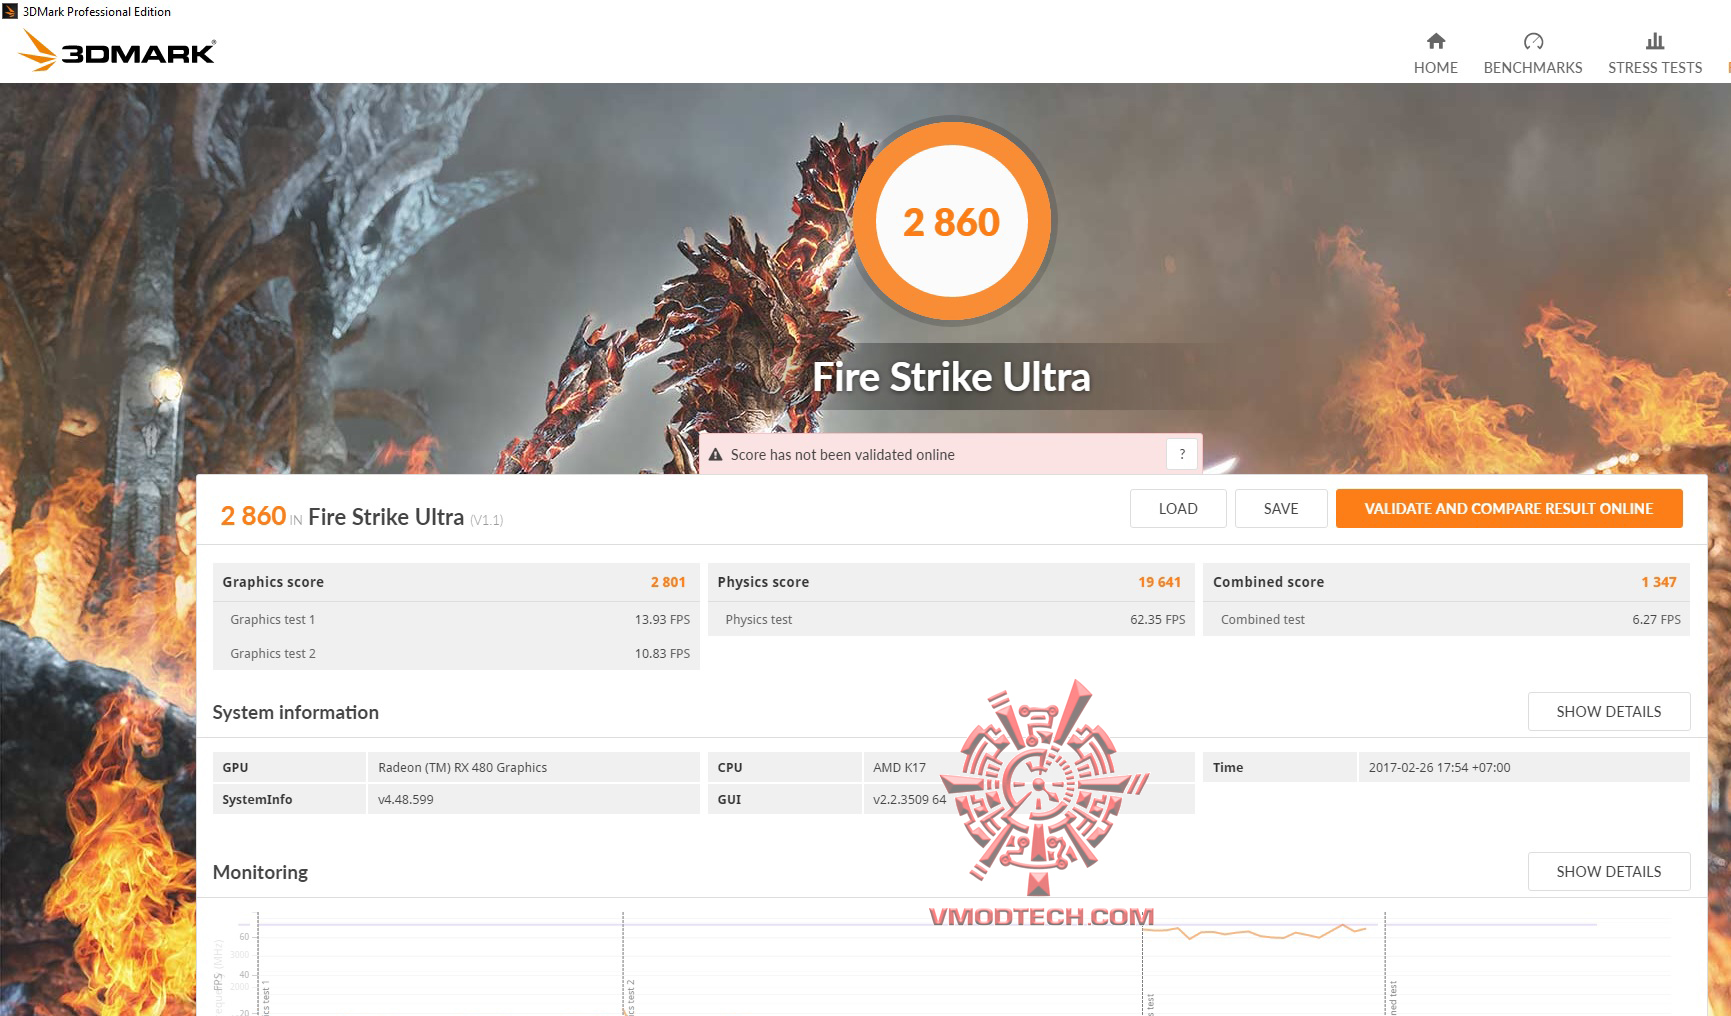
Task: Expand System information with Show Details
Action: click(1608, 711)
